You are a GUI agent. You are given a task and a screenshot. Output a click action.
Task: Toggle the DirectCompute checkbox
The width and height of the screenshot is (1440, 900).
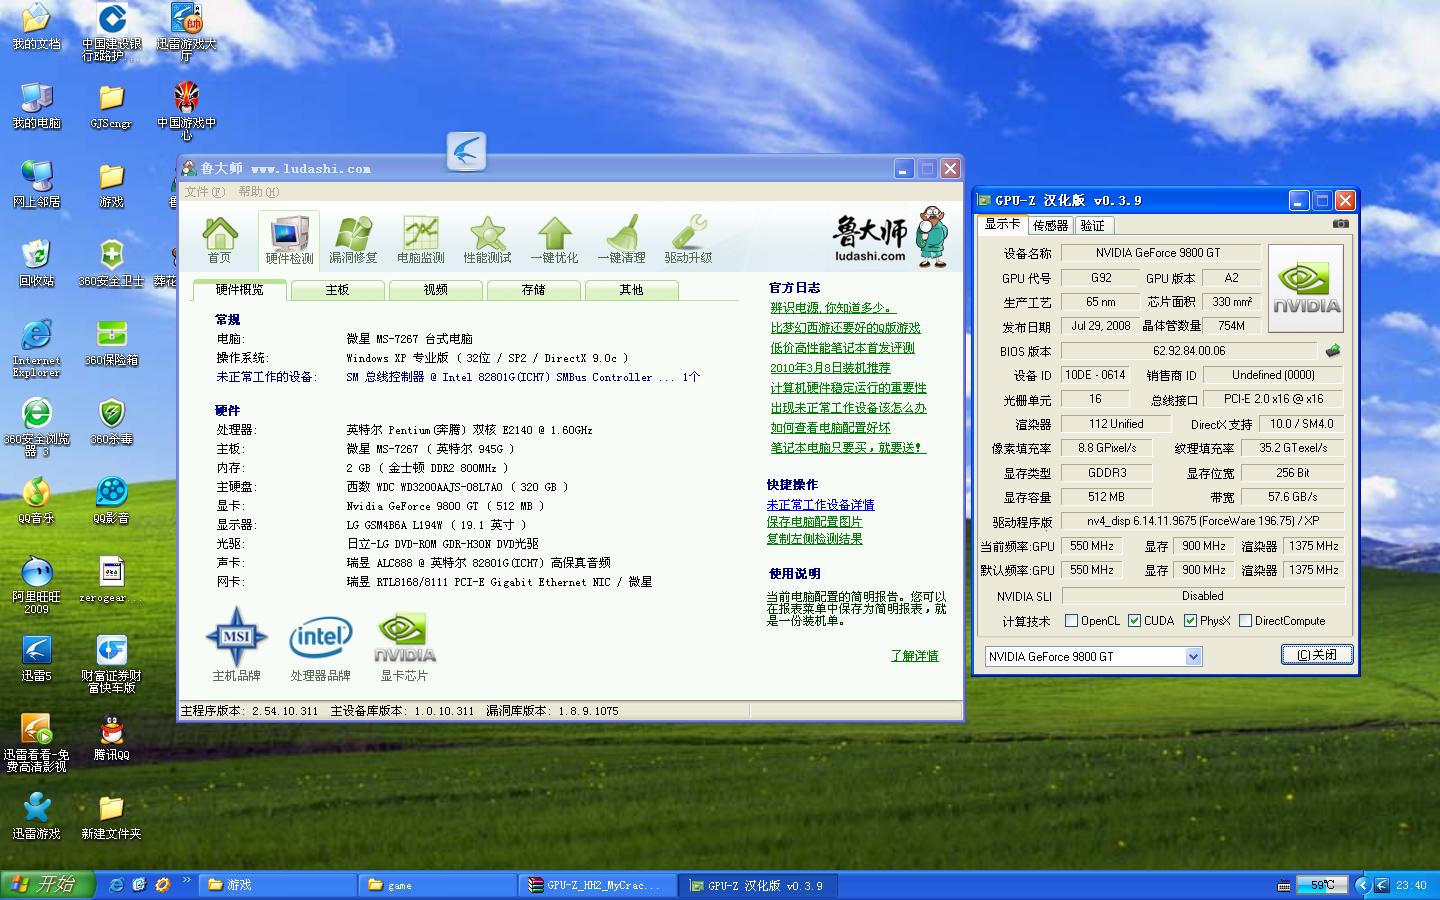1246,621
